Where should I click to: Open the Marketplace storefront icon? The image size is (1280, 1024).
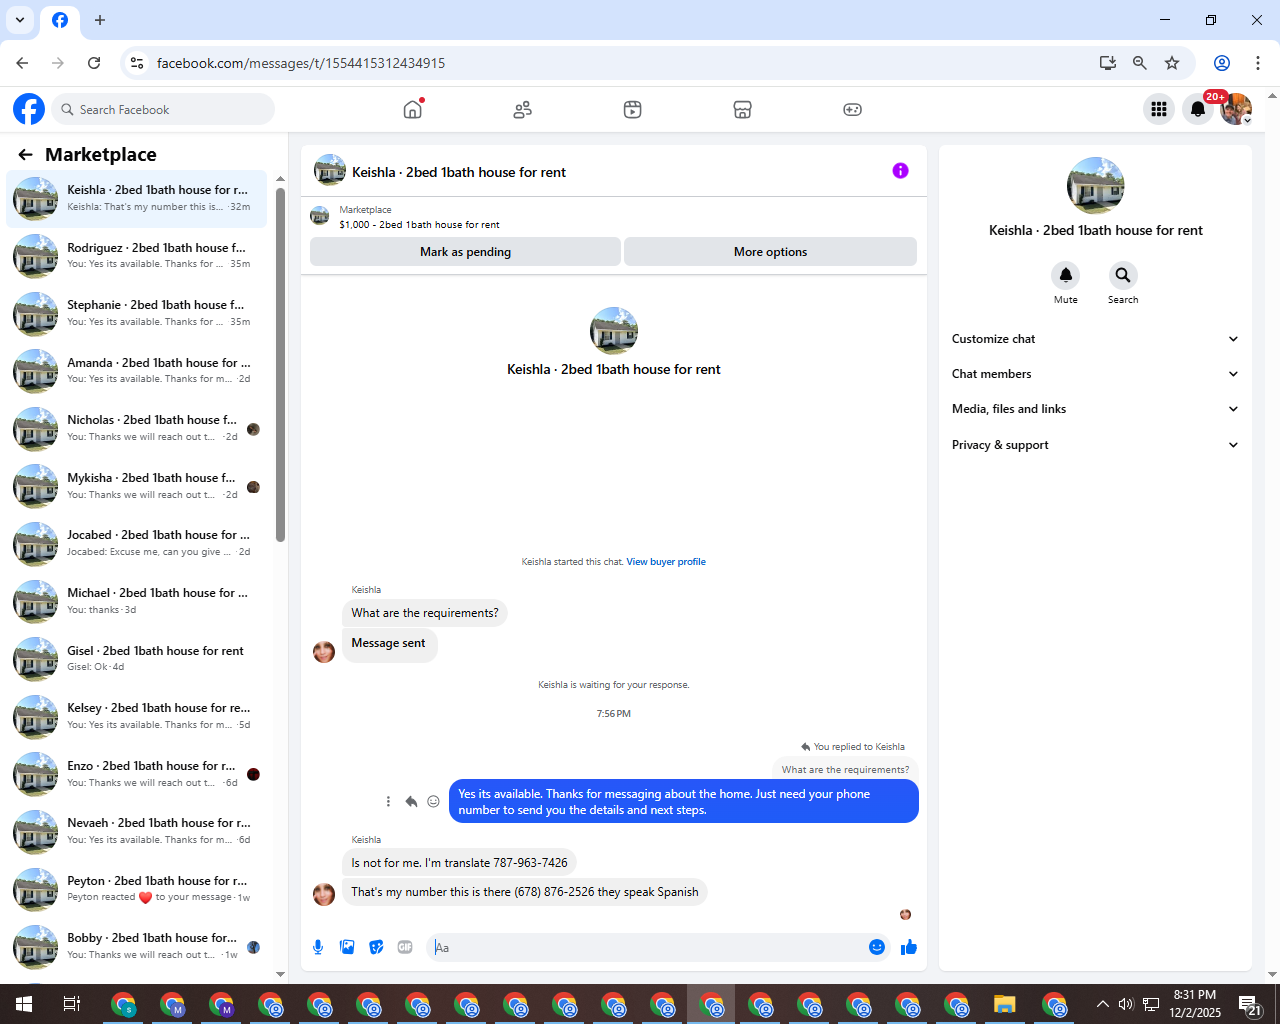click(742, 109)
